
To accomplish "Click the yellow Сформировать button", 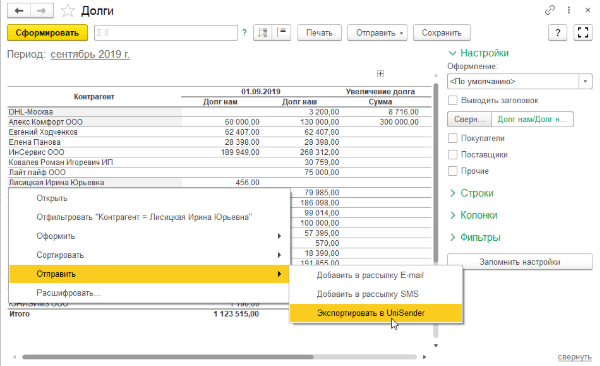I will coord(47,33).
